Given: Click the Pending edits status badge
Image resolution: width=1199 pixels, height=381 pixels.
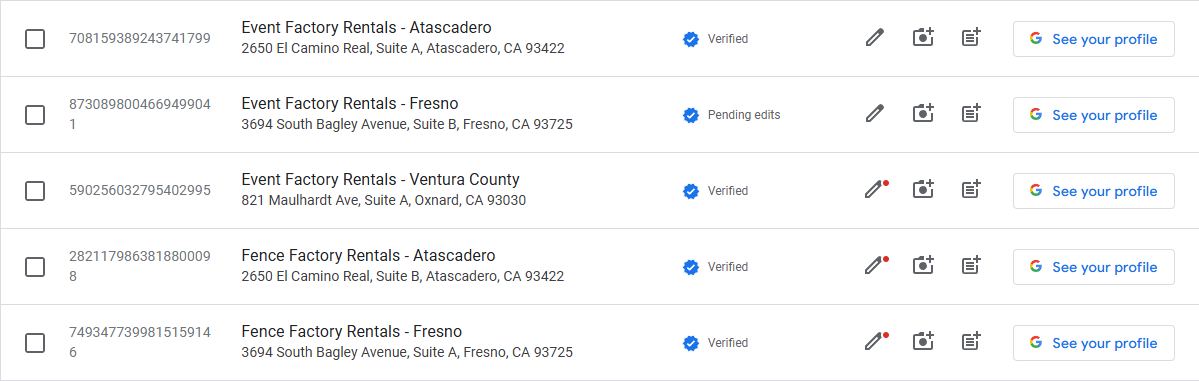Looking at the screenshot, I should 732,115.
